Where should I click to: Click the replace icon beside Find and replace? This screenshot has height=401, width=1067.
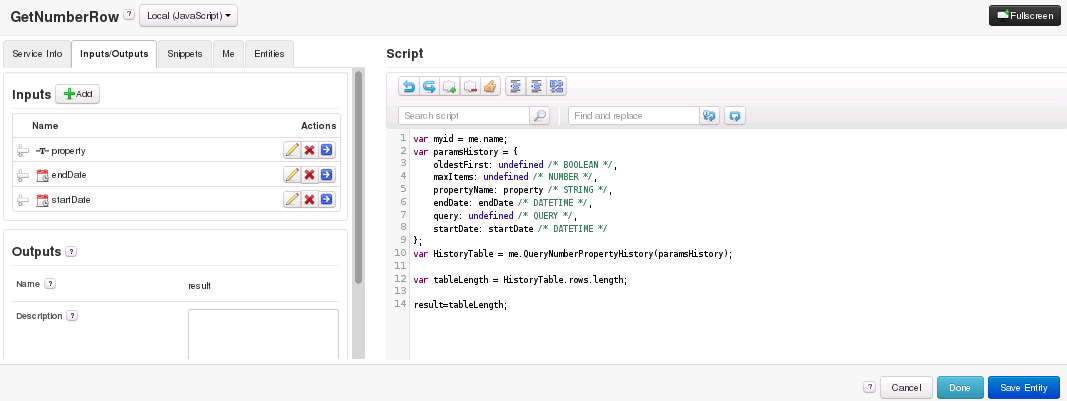(710, 116)
